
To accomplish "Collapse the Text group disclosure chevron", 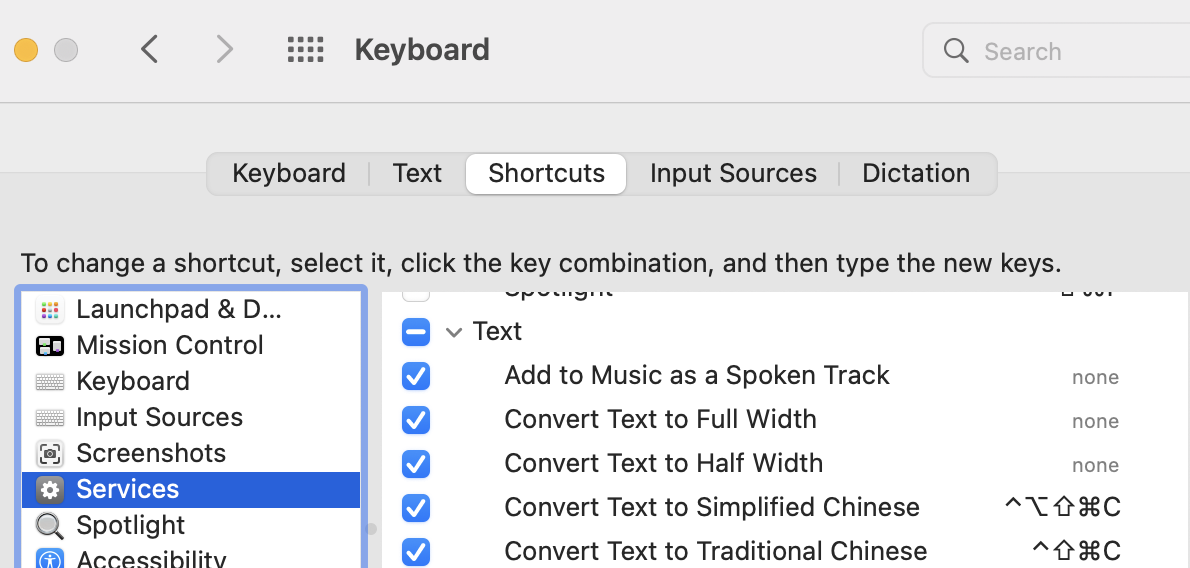I will pyautogui.click(x=454, y=332).
